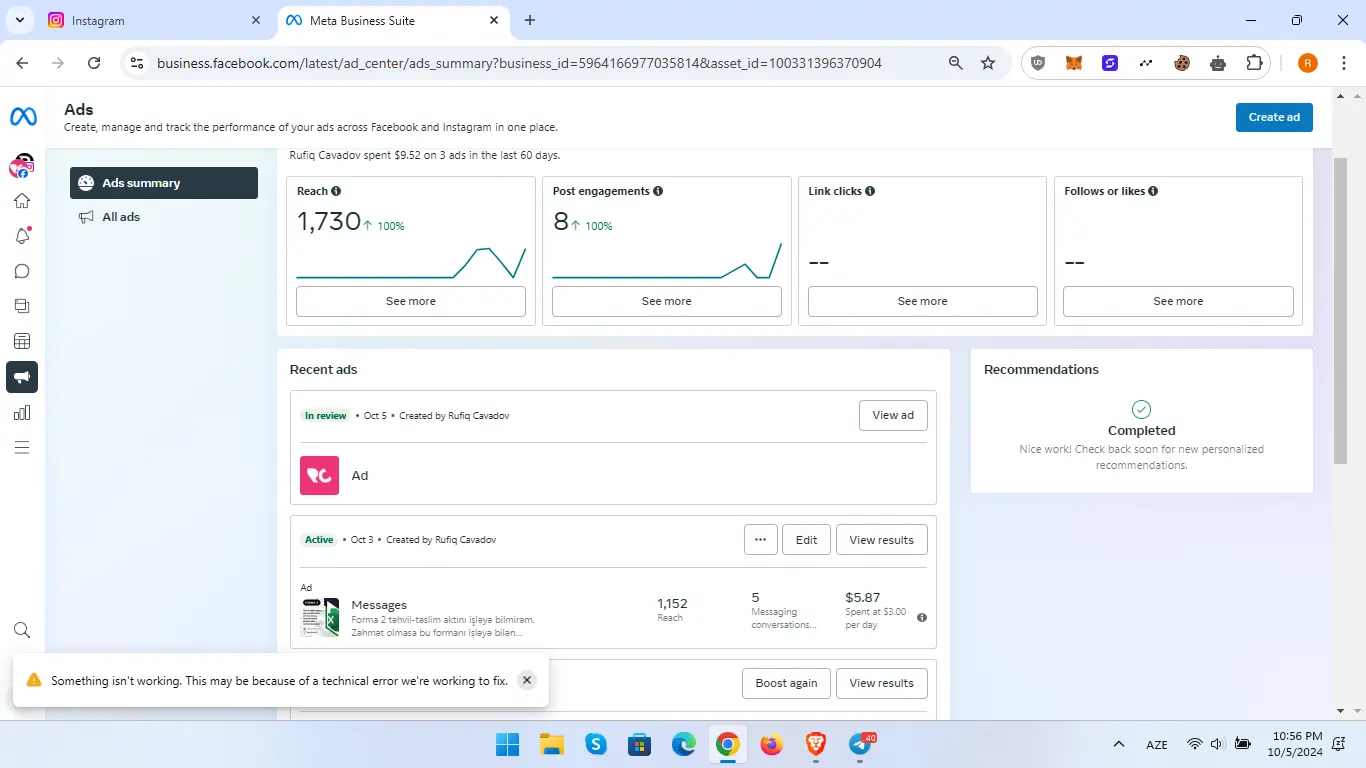Viewport: 1366px width, 768px height.
Task: Open Chrome profile avatar R
Action: 1308,63
